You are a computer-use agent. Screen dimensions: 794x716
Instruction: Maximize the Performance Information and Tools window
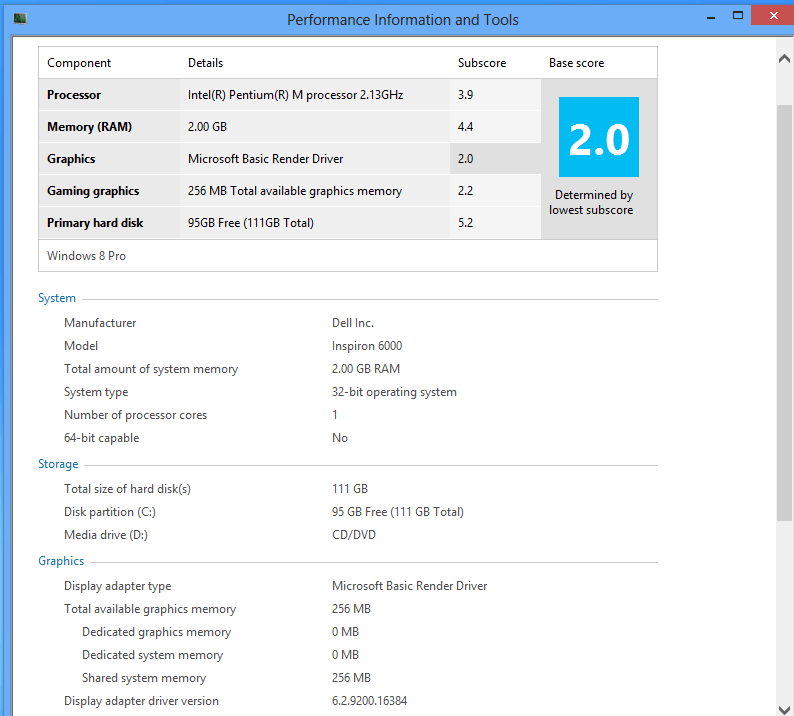click(x=738, y=16)
